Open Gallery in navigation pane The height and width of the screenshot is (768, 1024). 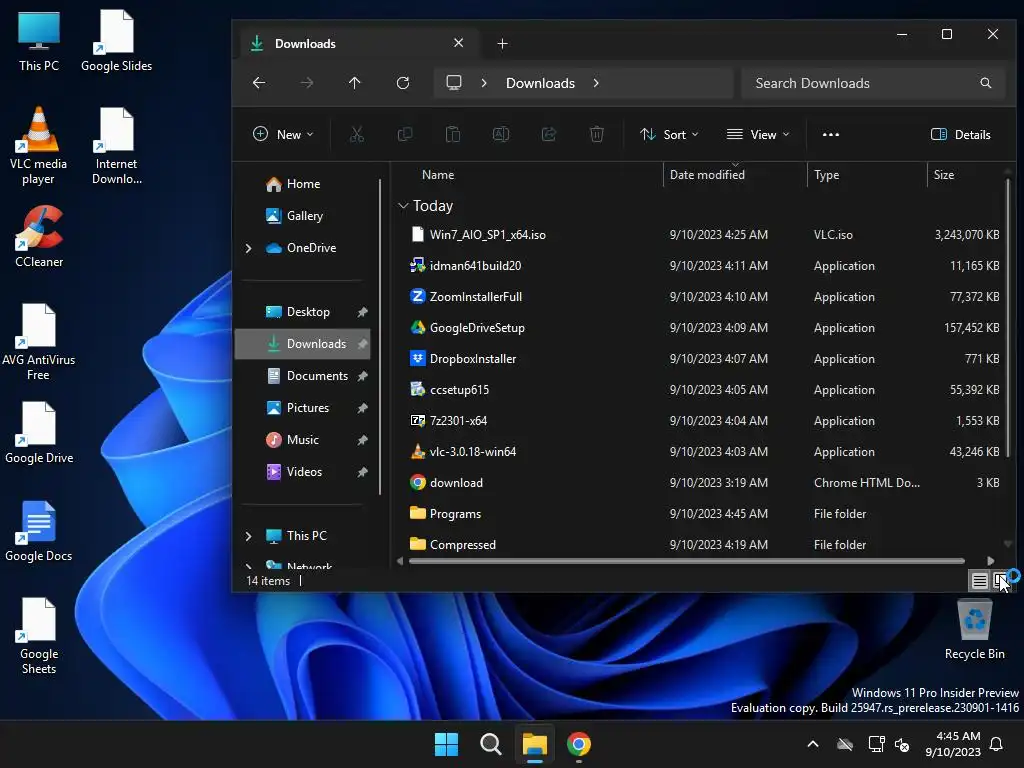[x=302, y=216]
